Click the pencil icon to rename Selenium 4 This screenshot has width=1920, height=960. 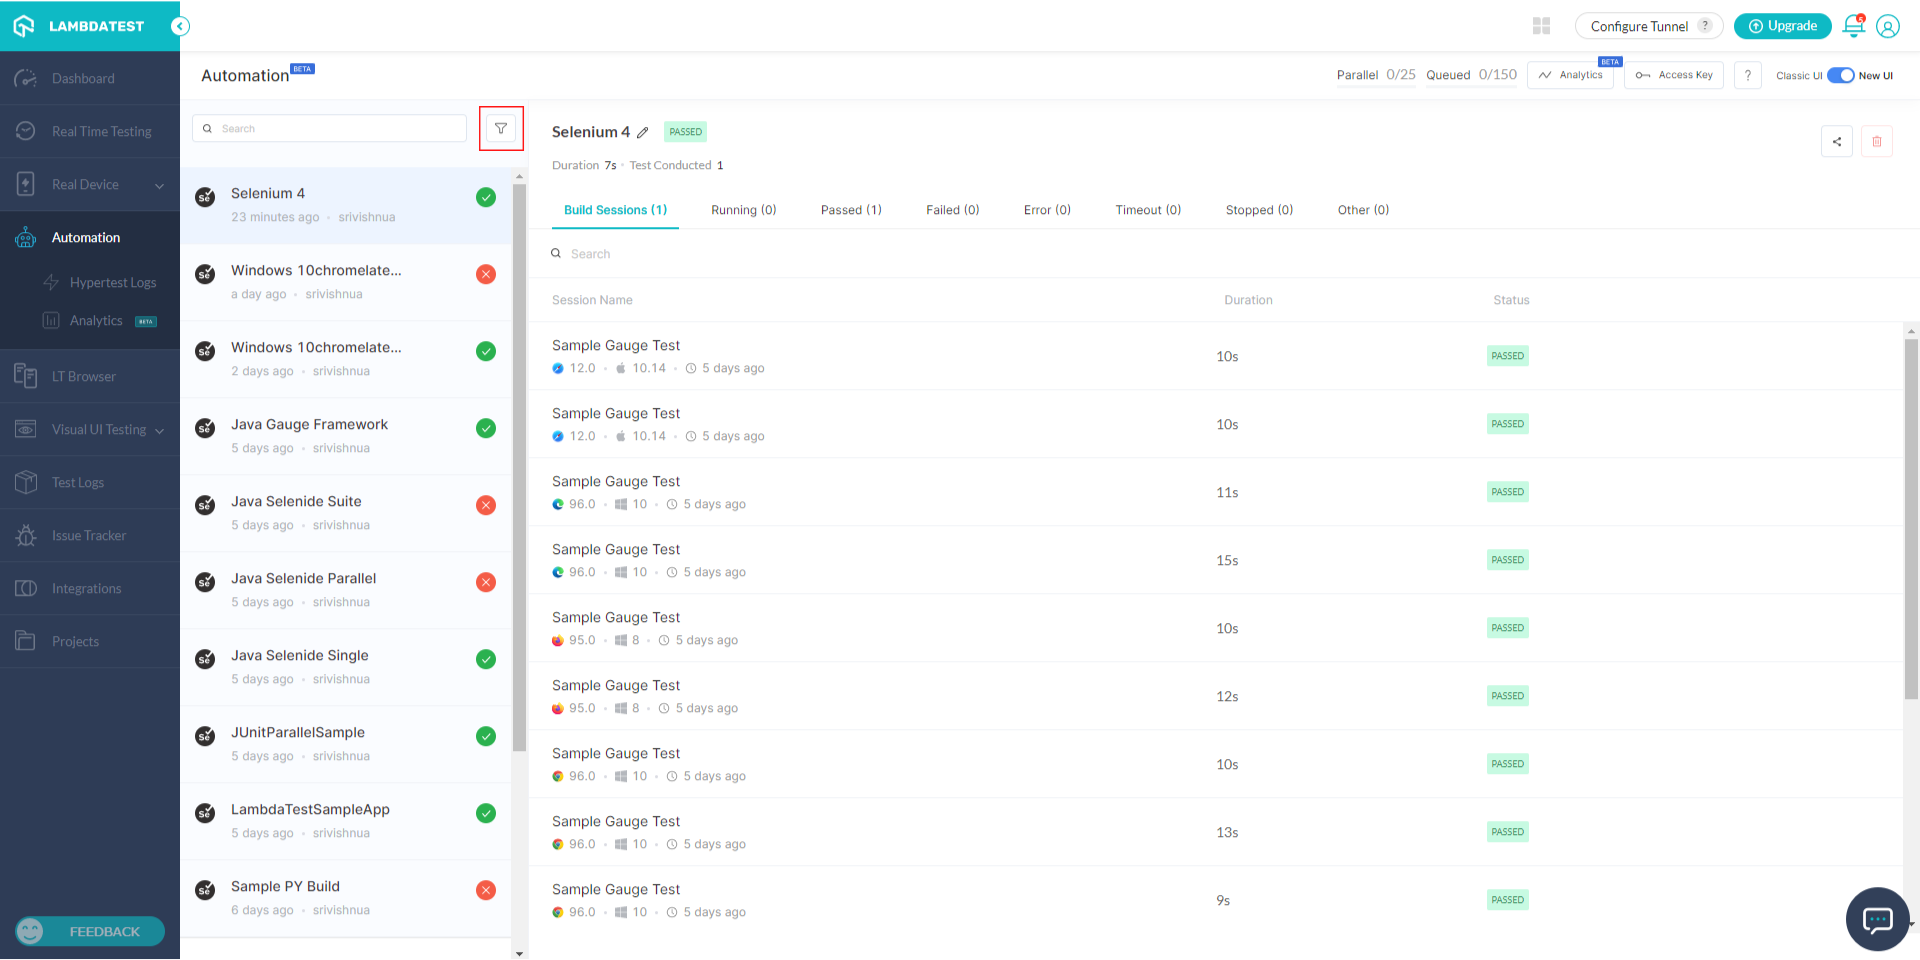pos(643,132)
